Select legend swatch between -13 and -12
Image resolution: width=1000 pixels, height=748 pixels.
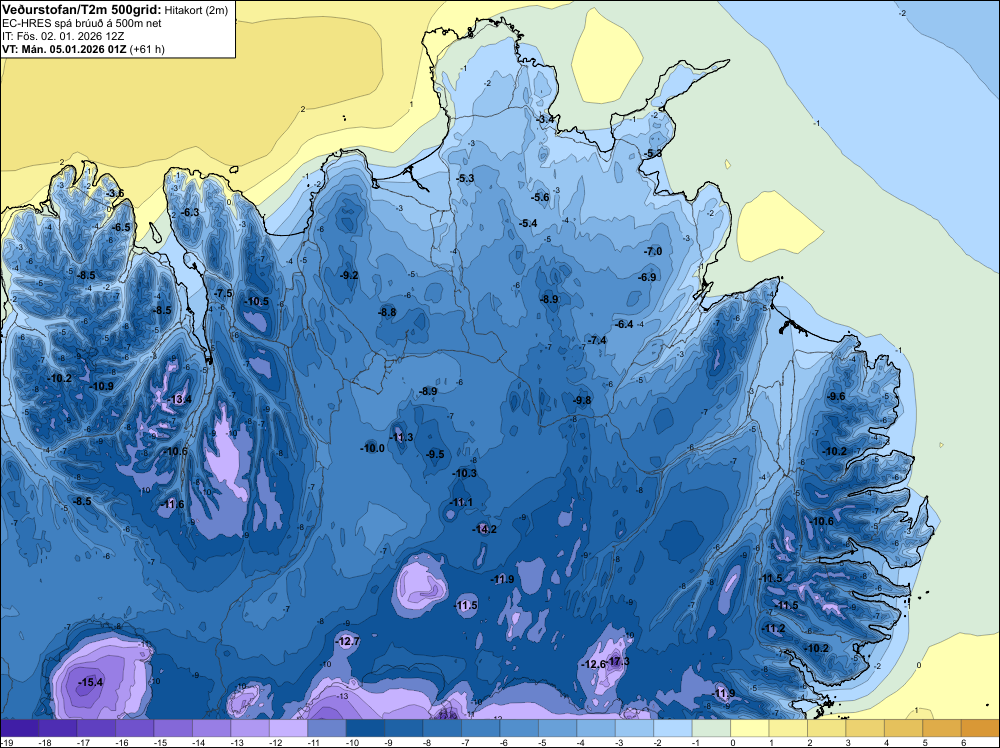pyautogui.click(x=250, y=728)
